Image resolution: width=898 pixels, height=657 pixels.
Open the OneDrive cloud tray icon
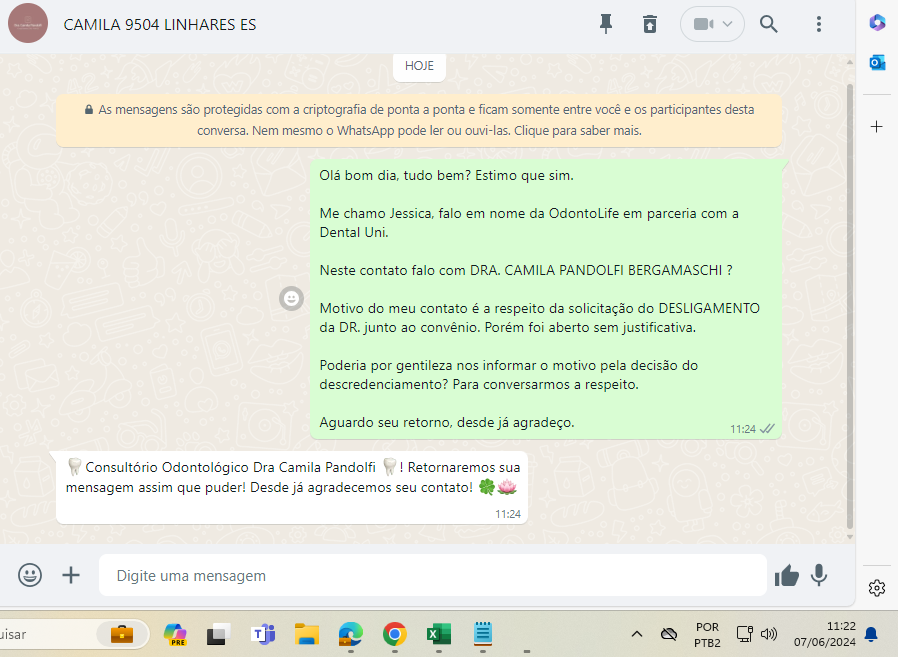point(668,634)
